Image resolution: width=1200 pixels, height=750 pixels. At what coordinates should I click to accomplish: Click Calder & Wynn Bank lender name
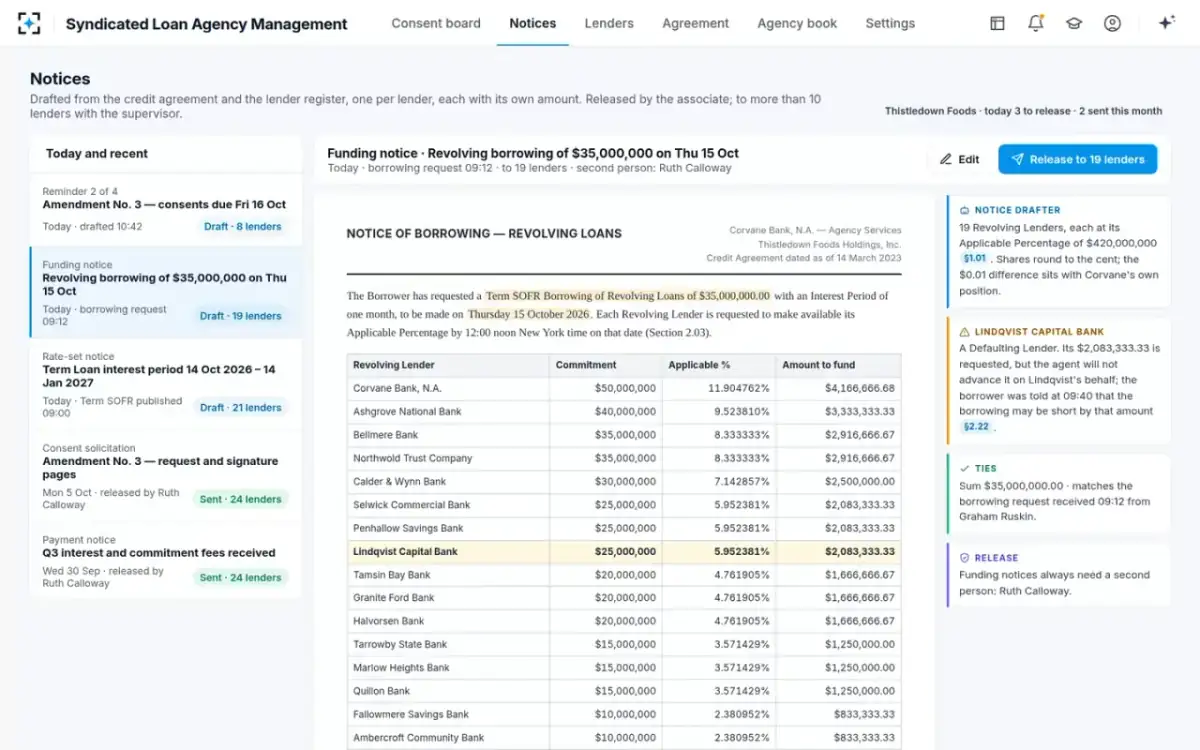coord(399,481)
